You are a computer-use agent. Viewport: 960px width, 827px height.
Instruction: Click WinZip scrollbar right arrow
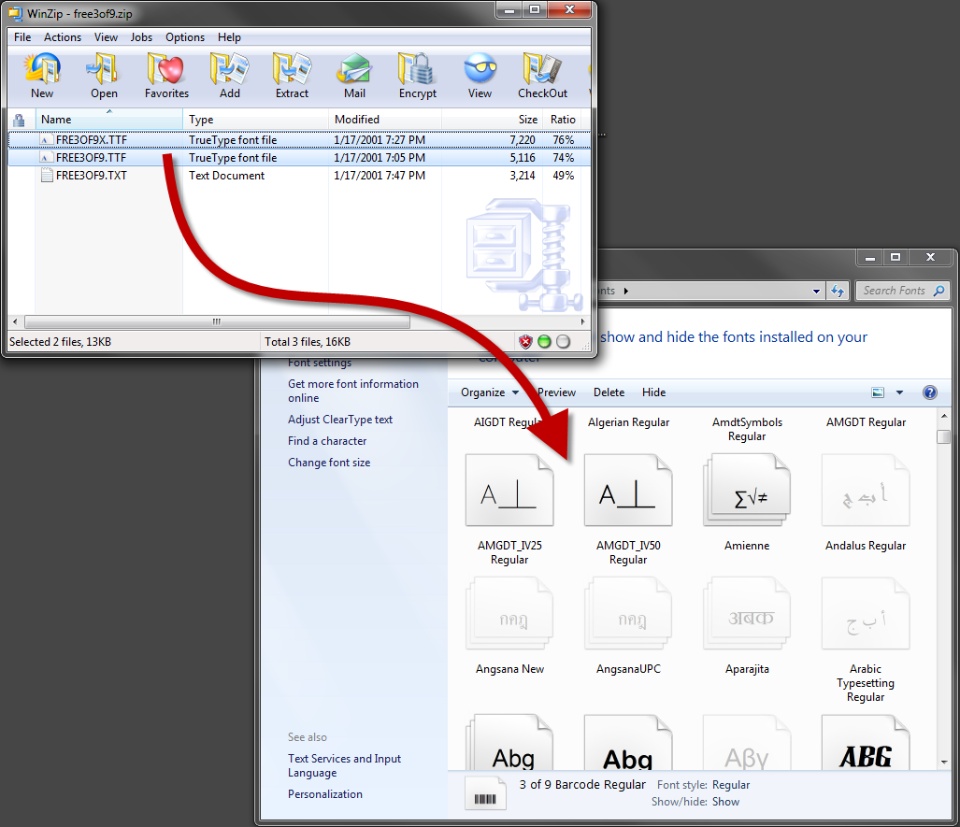tap(582, 321)
